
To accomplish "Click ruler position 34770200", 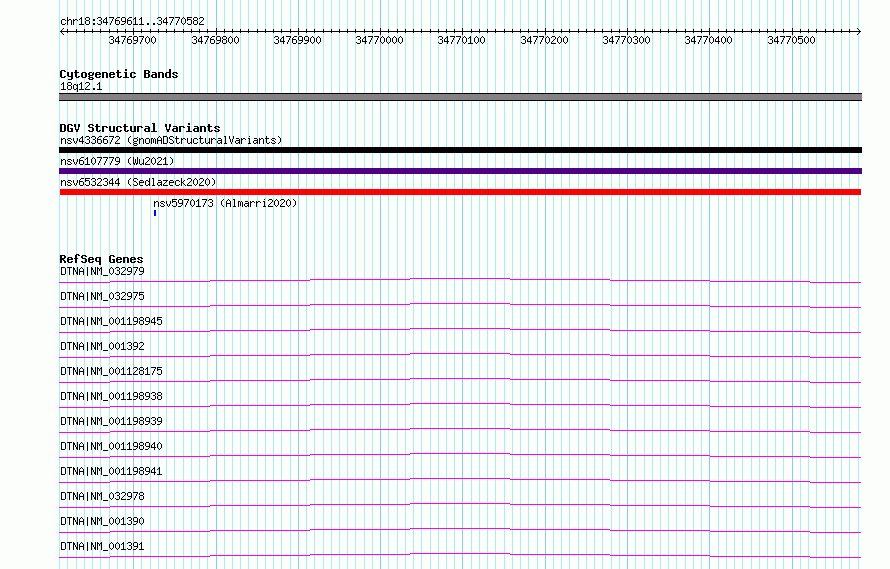I will click(544, 40).
